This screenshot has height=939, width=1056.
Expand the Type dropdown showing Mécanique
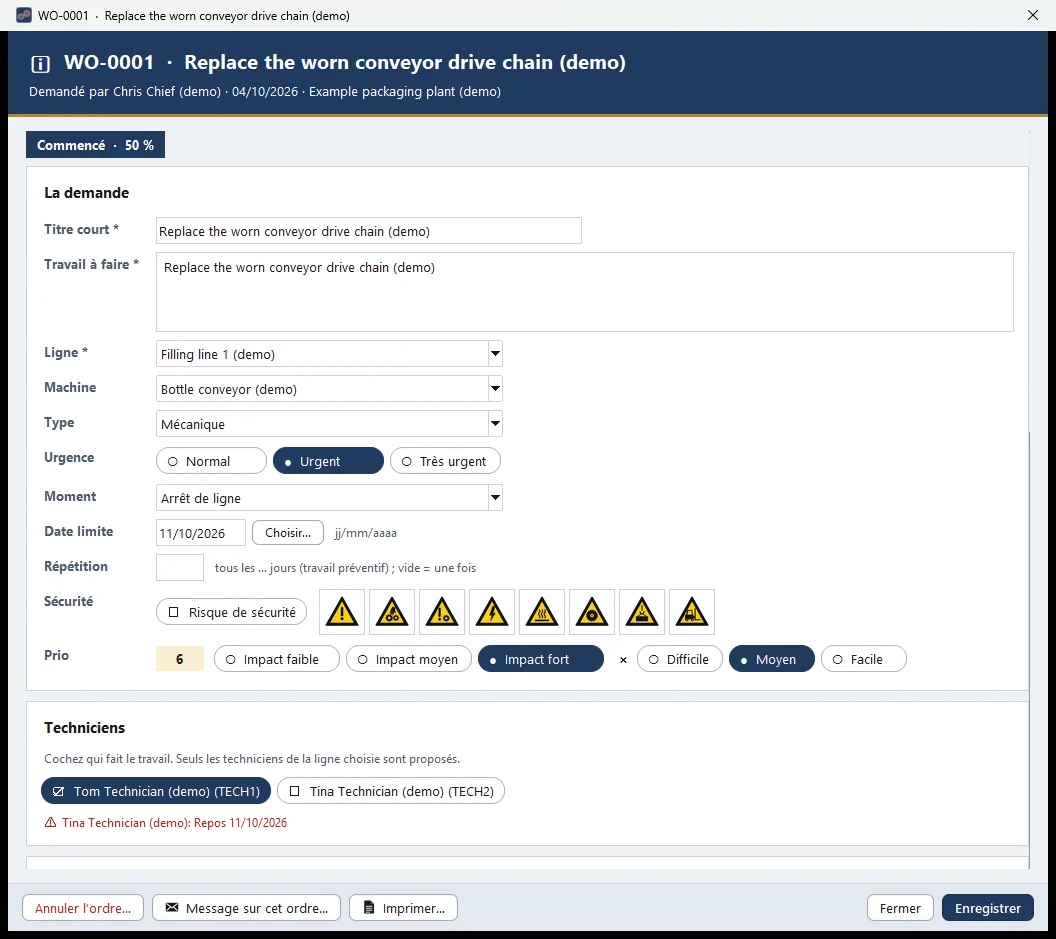pyautogui.click(x=329, y=424)
